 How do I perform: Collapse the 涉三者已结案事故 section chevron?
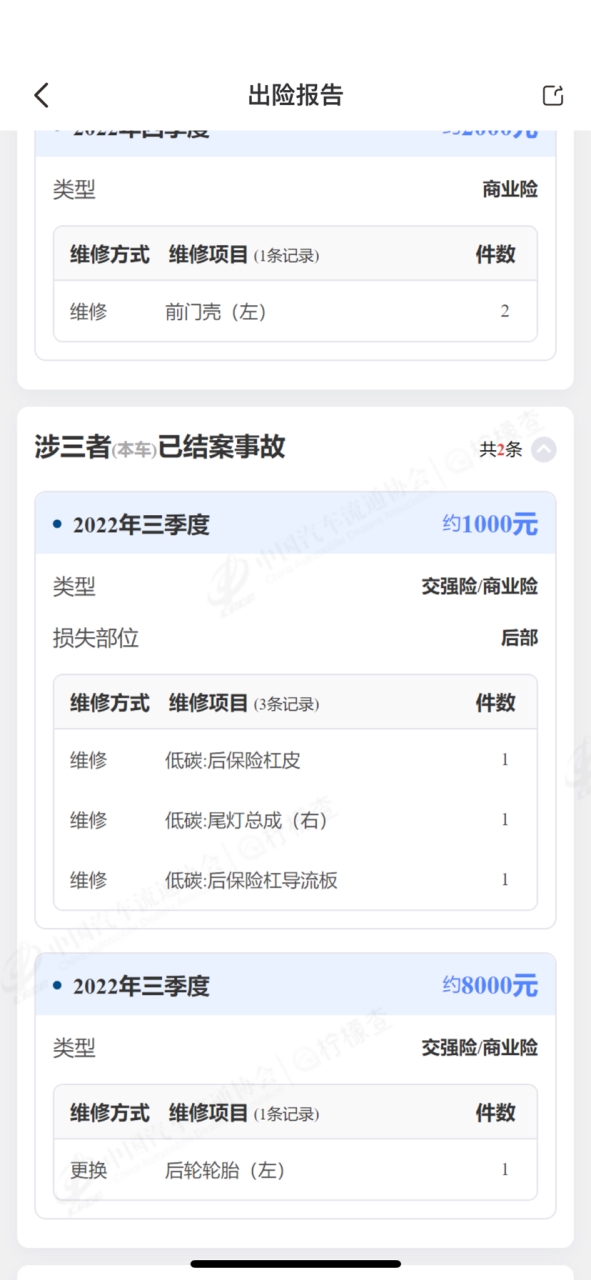[x=543, y=449]
